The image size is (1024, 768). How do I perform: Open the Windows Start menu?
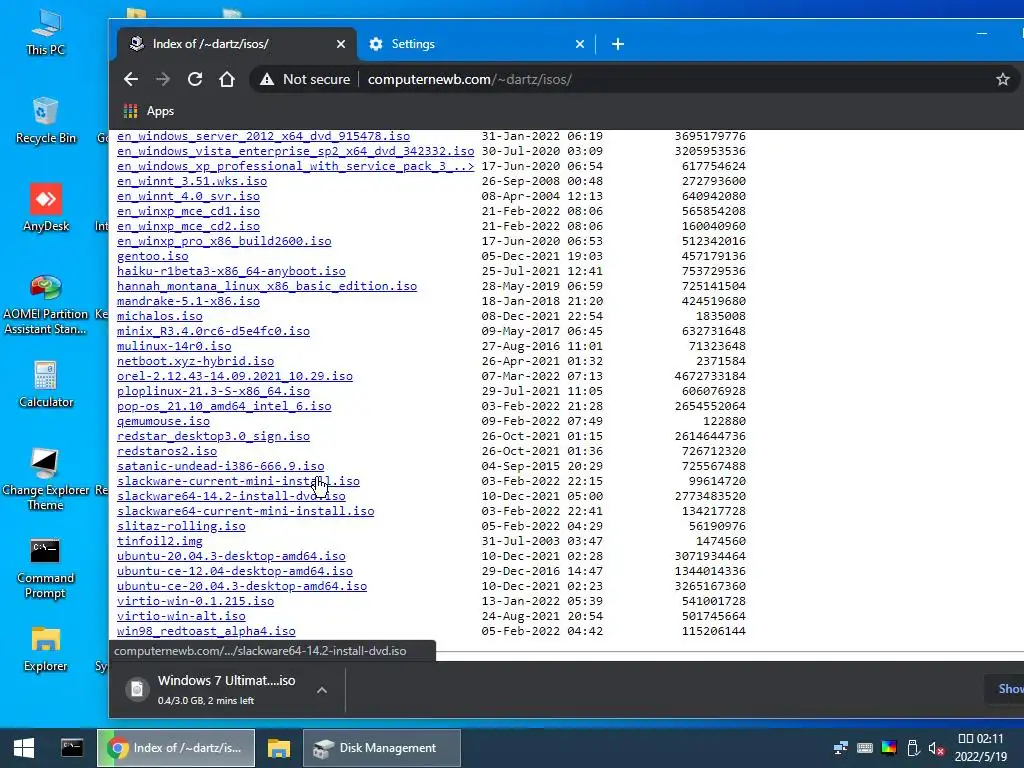click(x=24, y=748)
